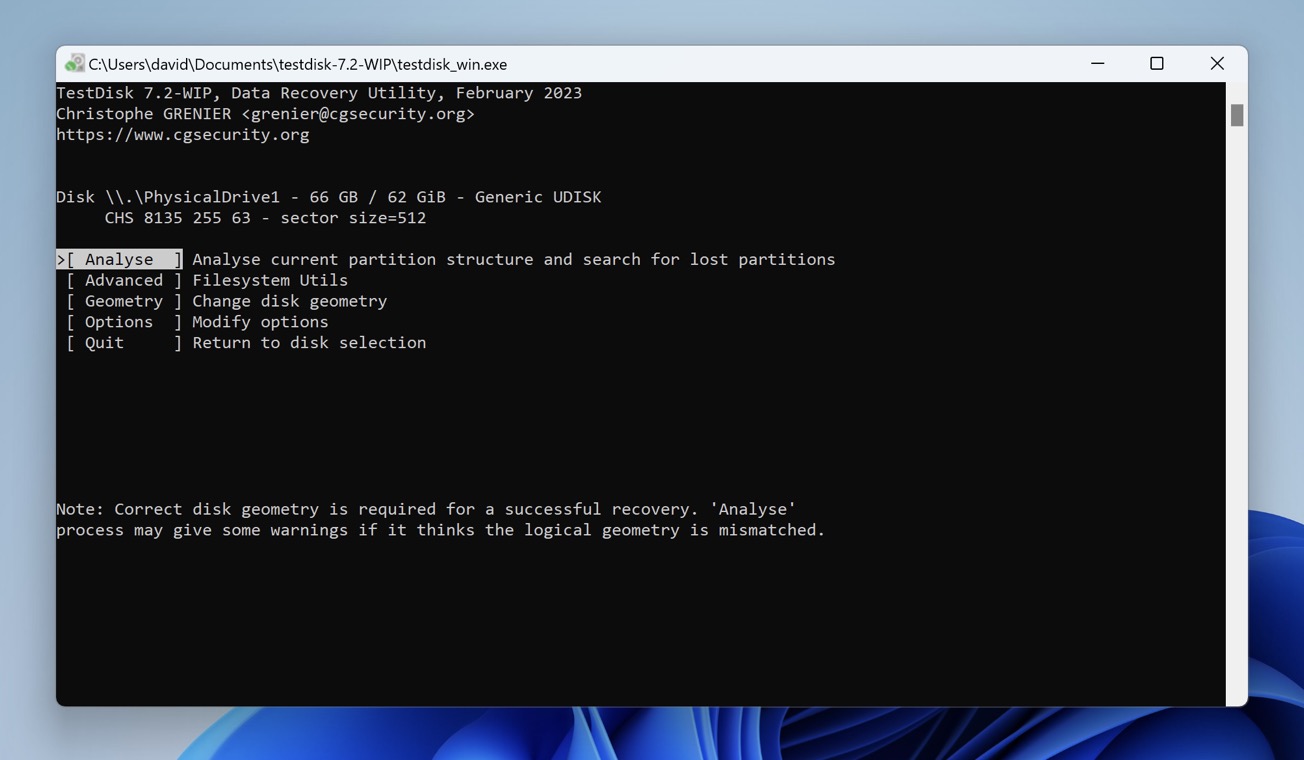Click the 'Modify options' description text

click(x=260, y=322)
